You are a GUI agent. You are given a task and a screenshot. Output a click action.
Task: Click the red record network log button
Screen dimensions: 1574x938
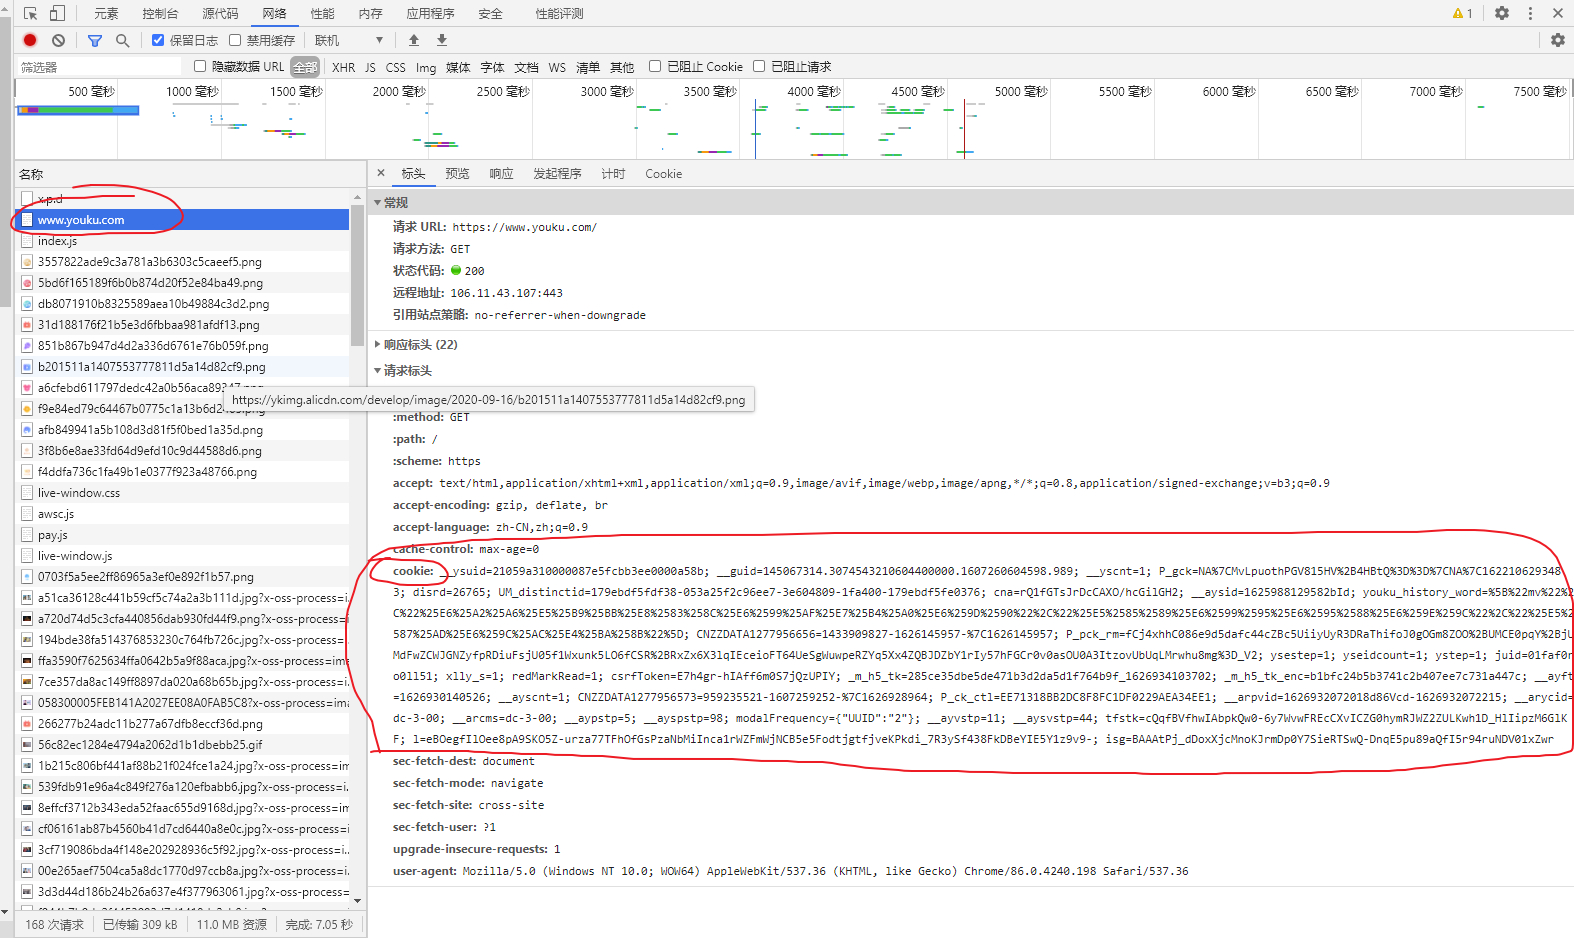pos(30,40)
